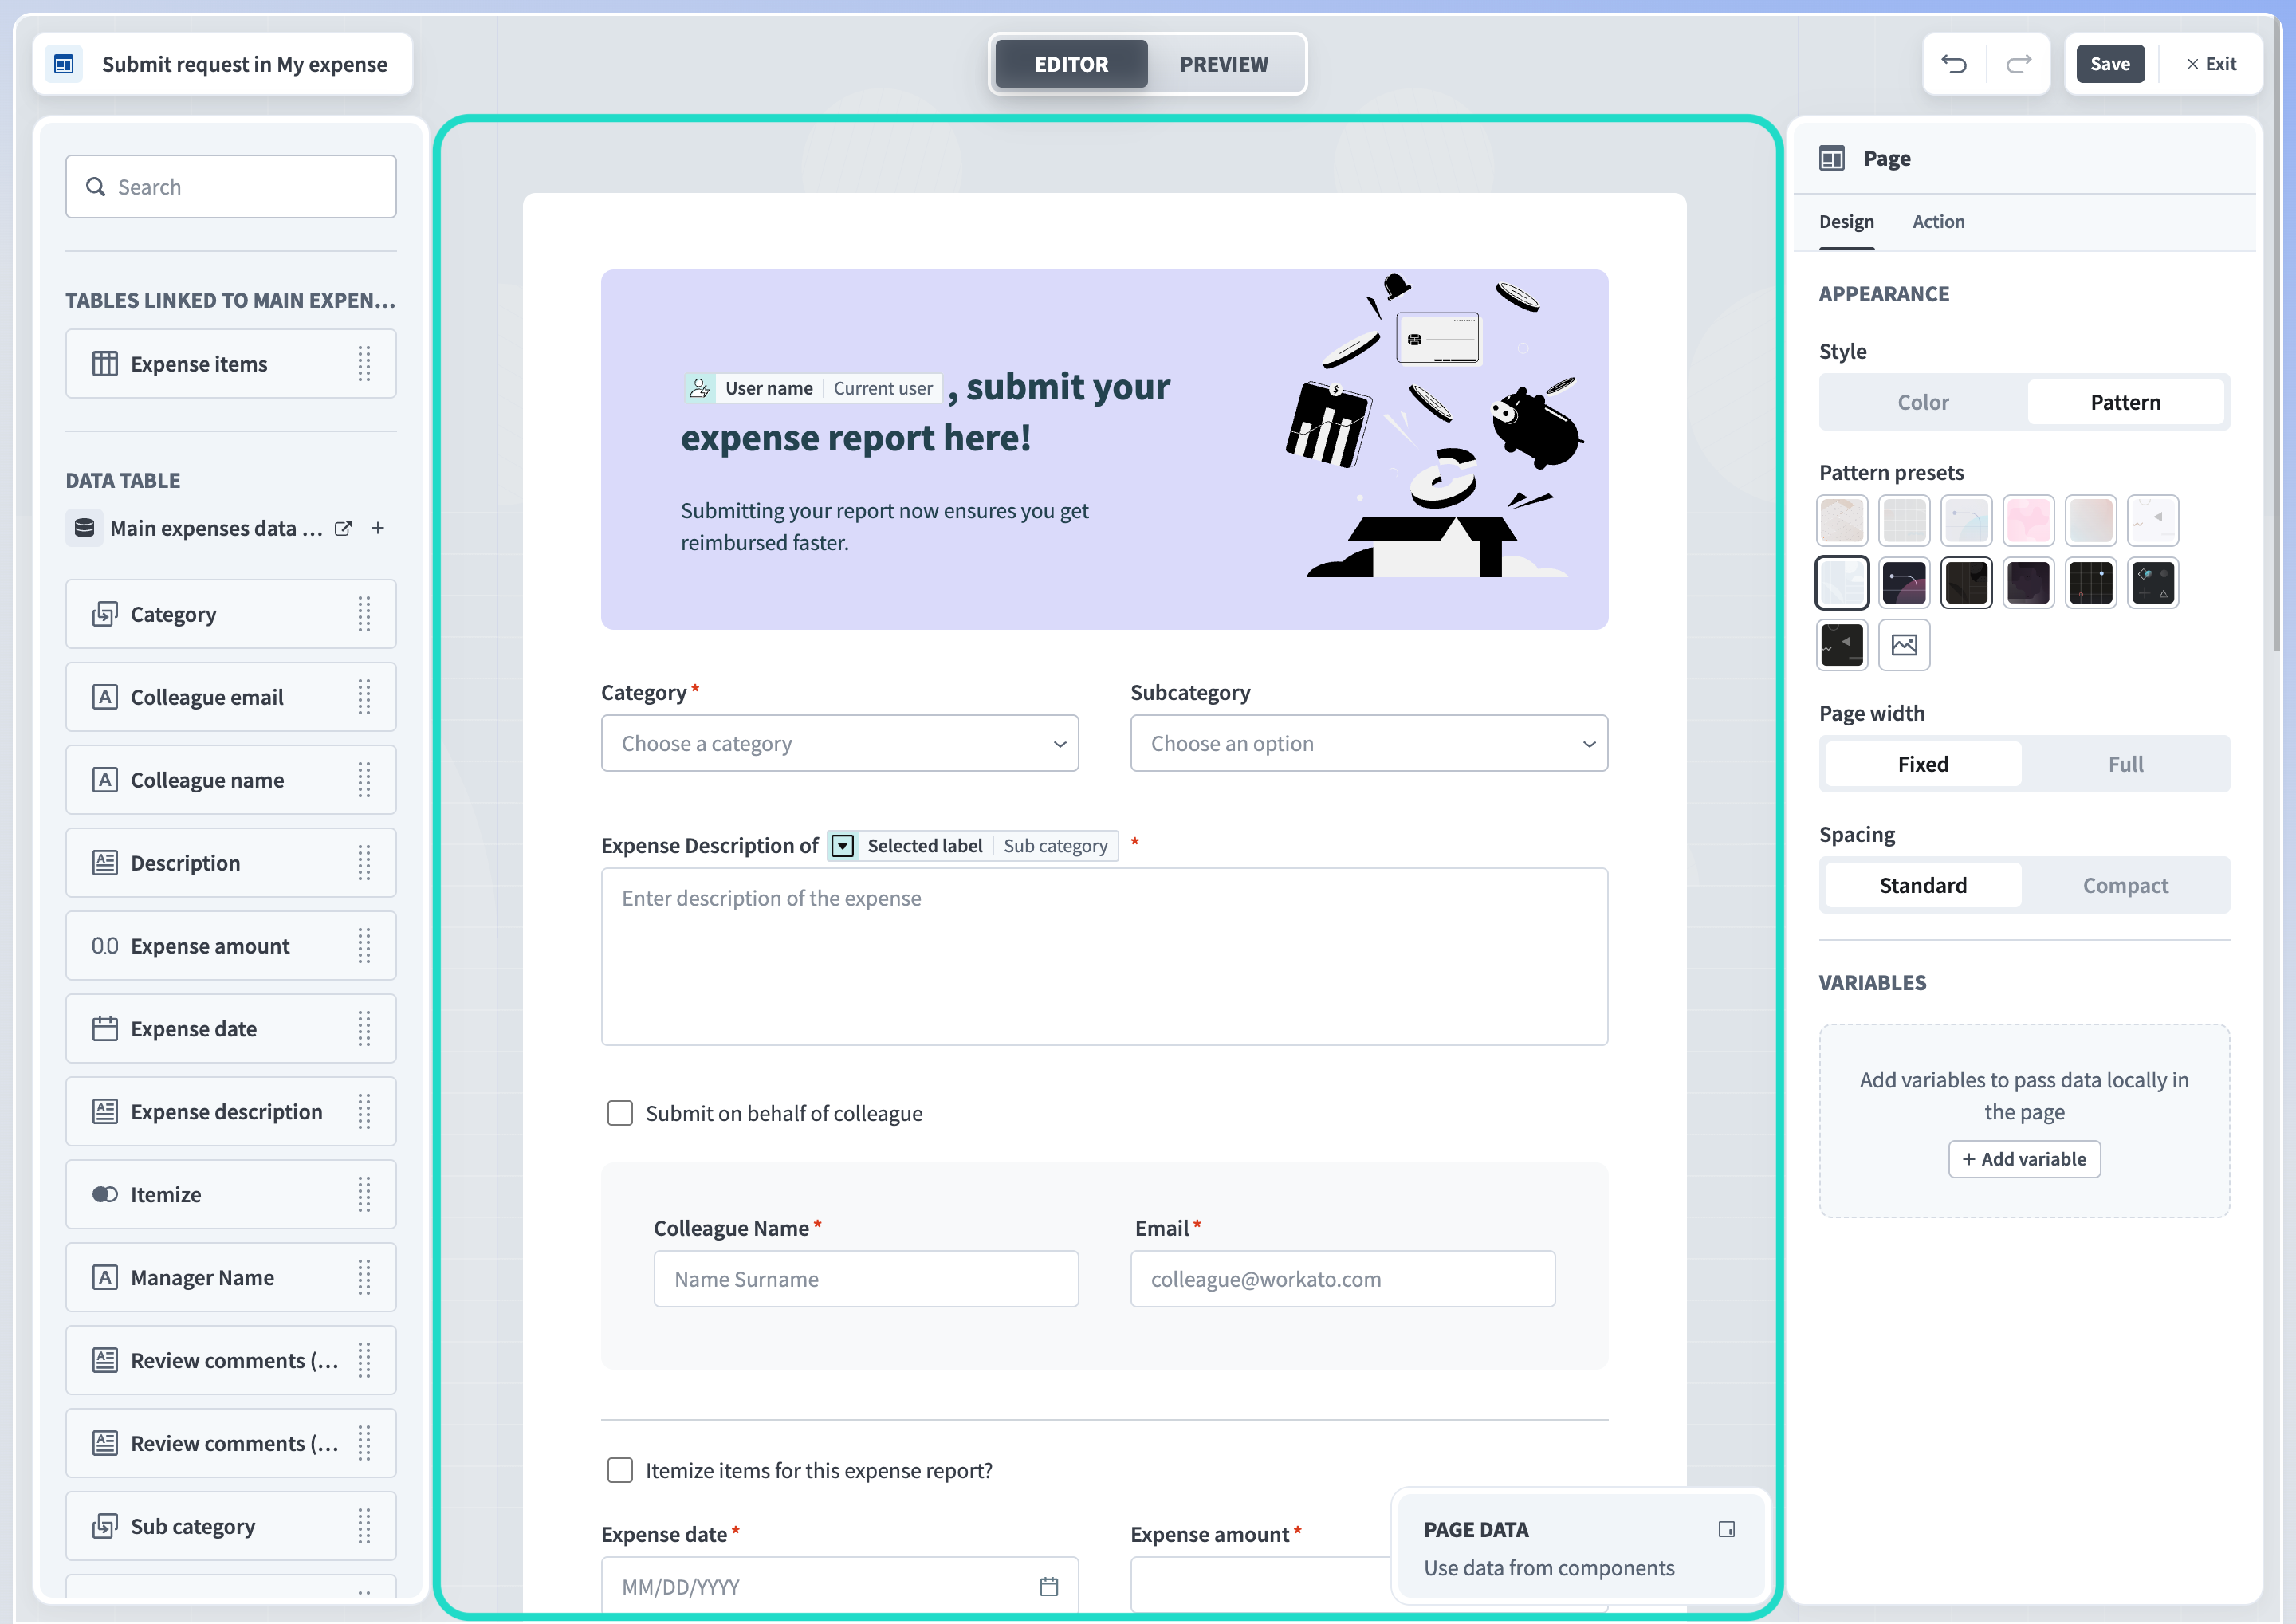Switch to PREVIEW mode

click(x=1224, y=64)
